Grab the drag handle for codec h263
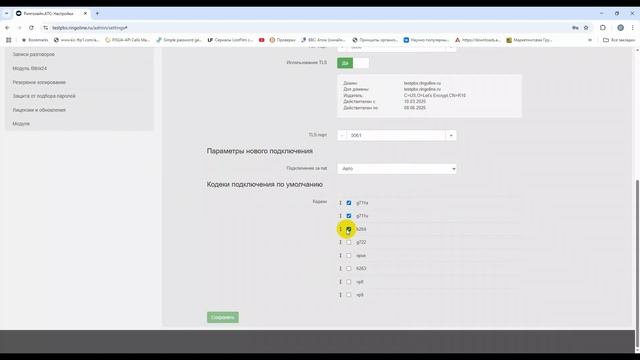The width and height of the screenshot is (640, 360). click(340, 269)
